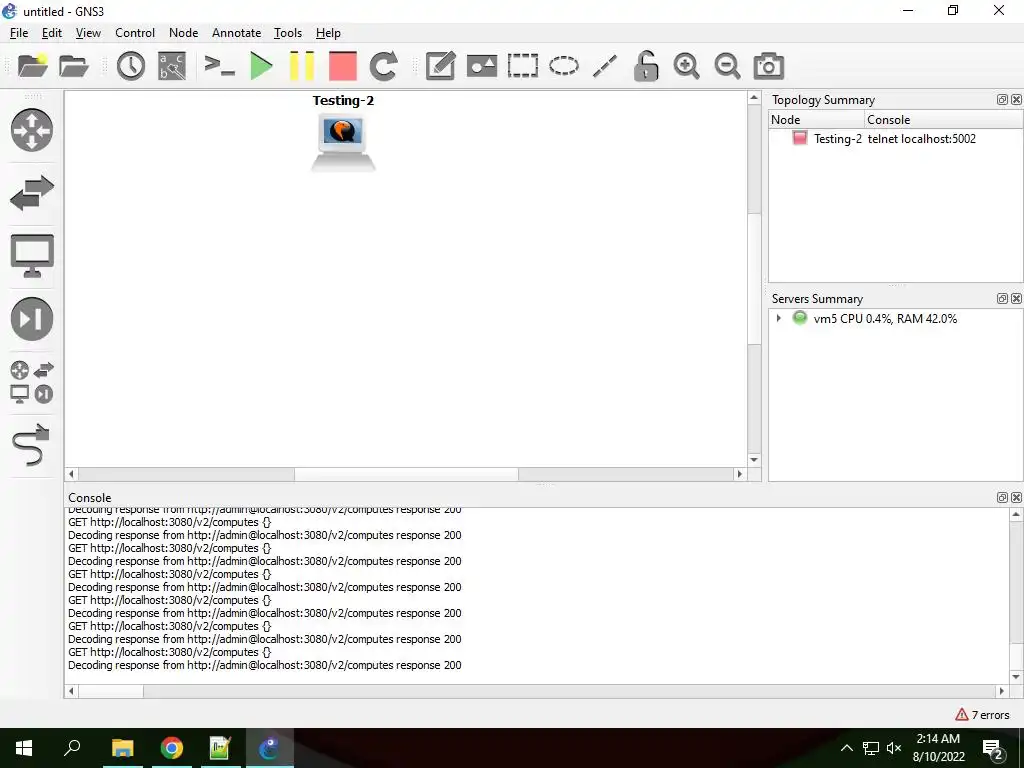Close the Topology Summary panel

[1016, 99]
